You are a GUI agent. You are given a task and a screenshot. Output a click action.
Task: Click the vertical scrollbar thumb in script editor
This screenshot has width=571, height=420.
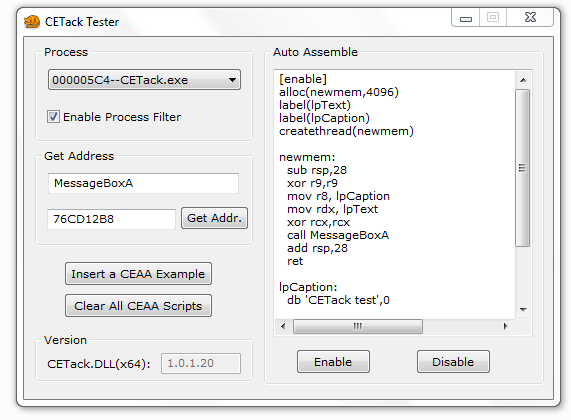[523, 168]
